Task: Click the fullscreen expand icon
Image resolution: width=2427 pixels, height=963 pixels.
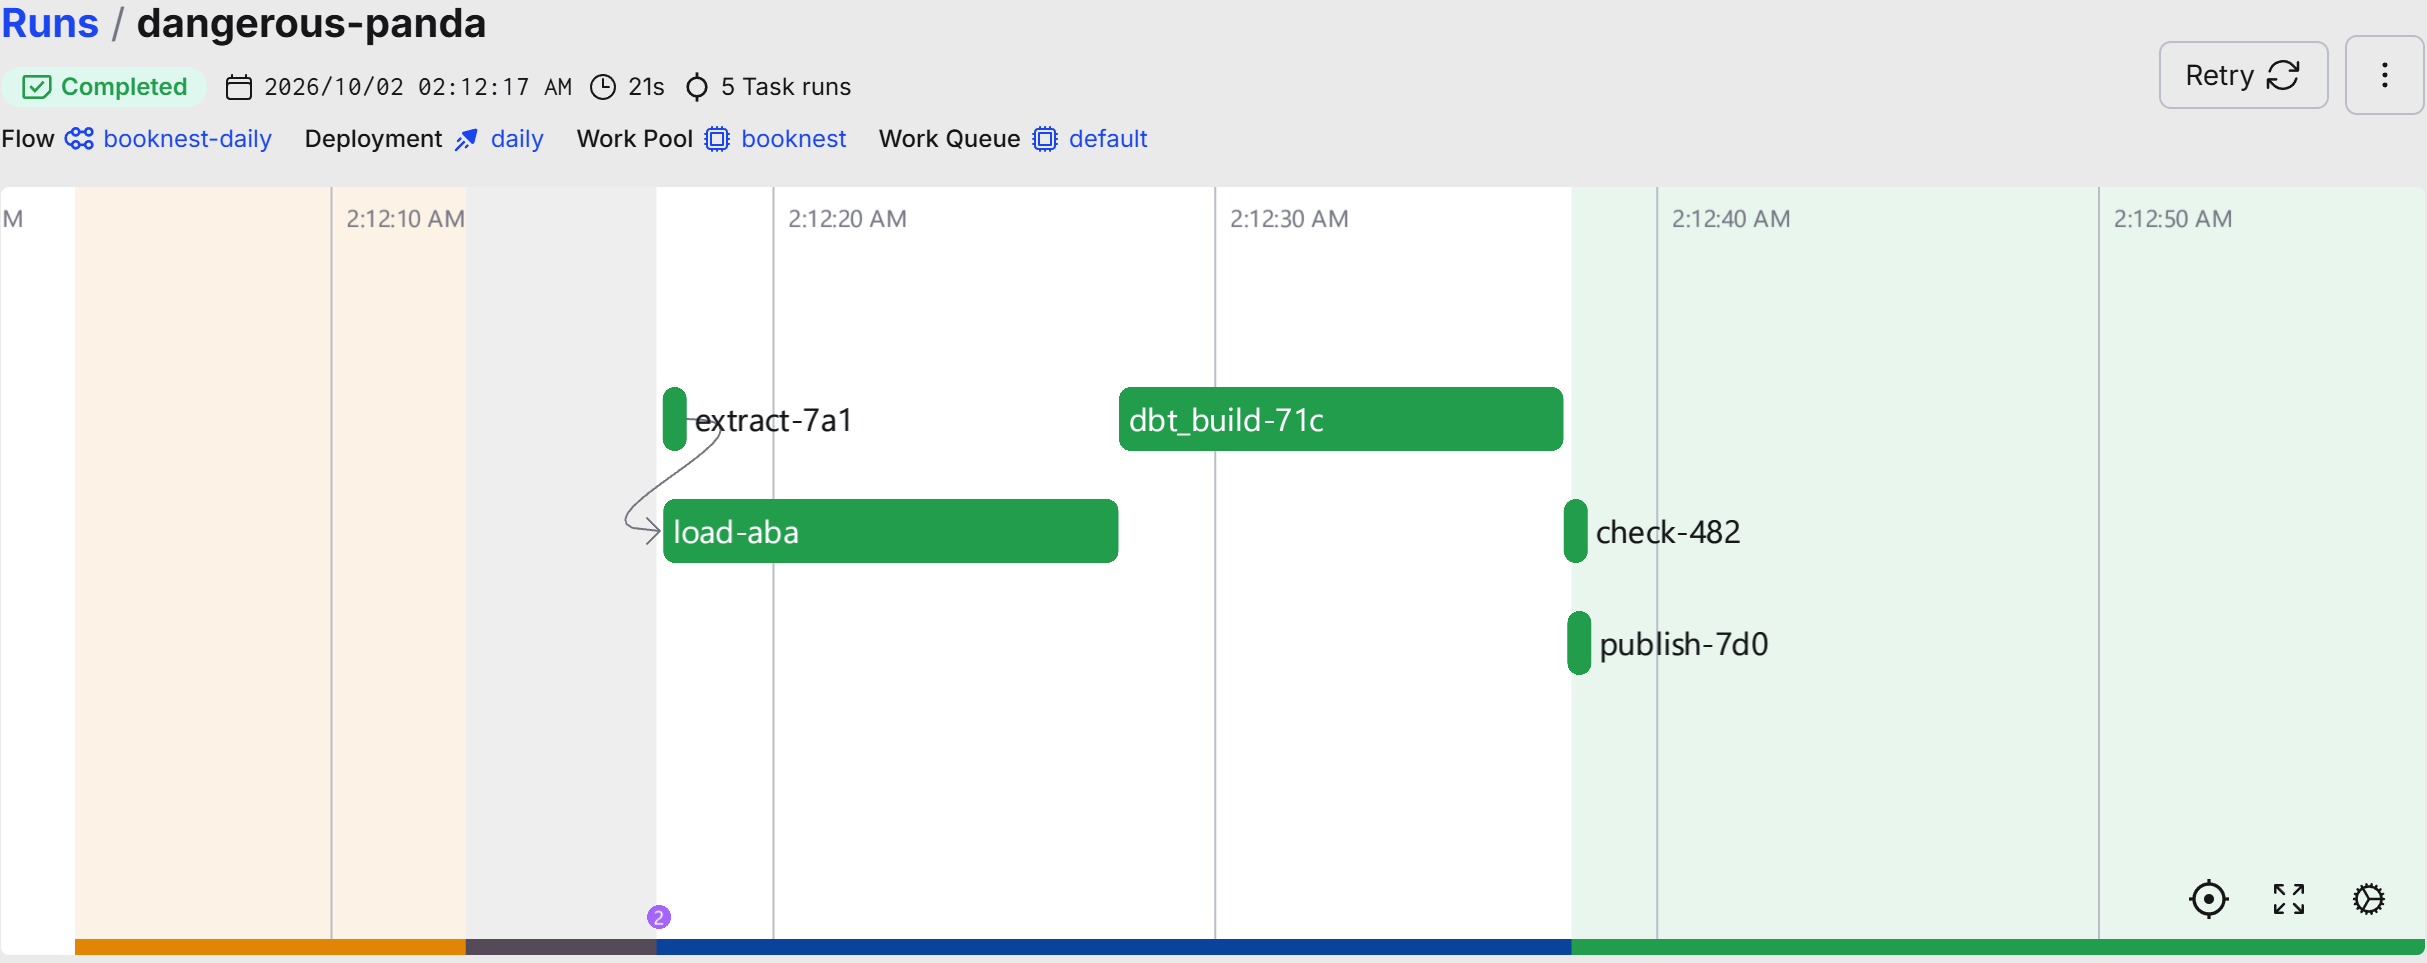Action: pyautogui.click(x=2288, y=899)
